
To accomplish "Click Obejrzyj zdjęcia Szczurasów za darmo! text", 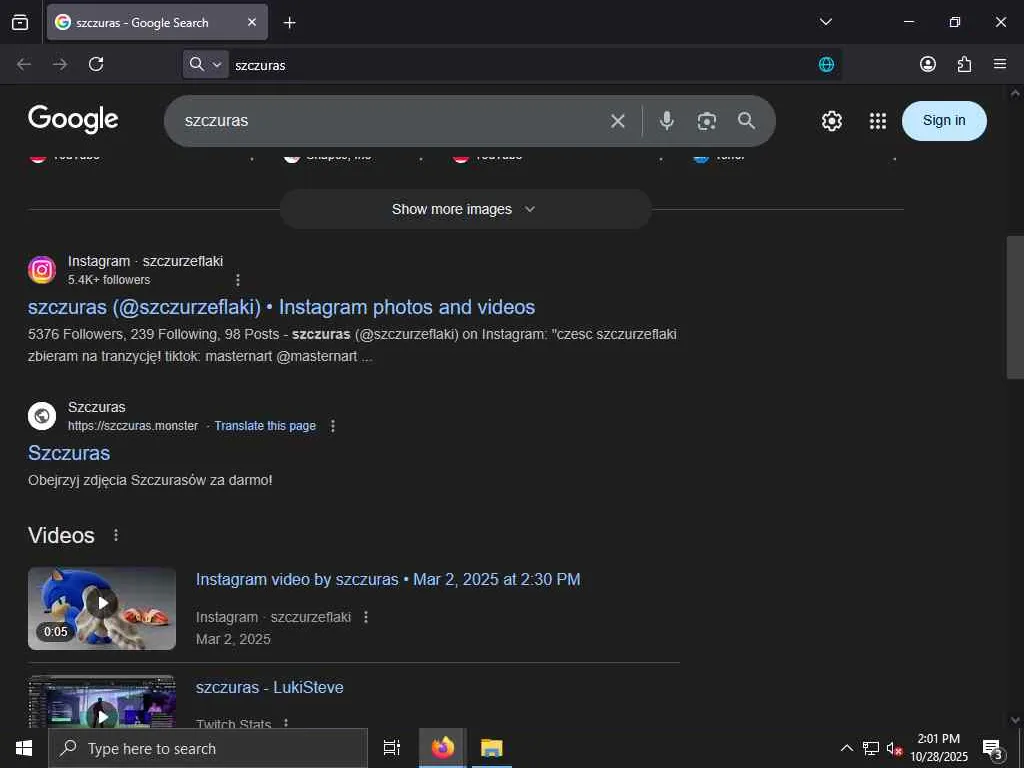I will pos(150,480).
